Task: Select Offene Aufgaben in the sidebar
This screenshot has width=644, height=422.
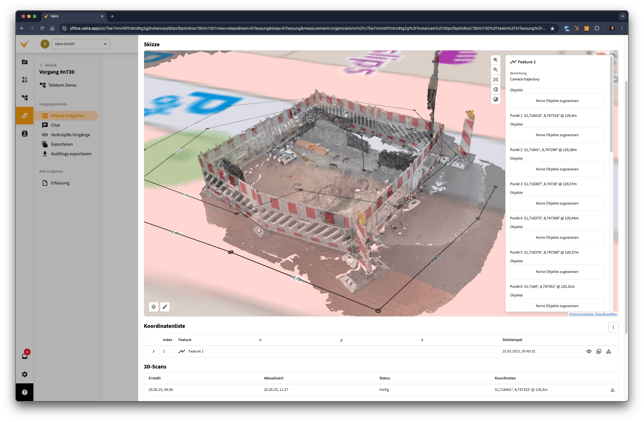Action: coord(68,116)
